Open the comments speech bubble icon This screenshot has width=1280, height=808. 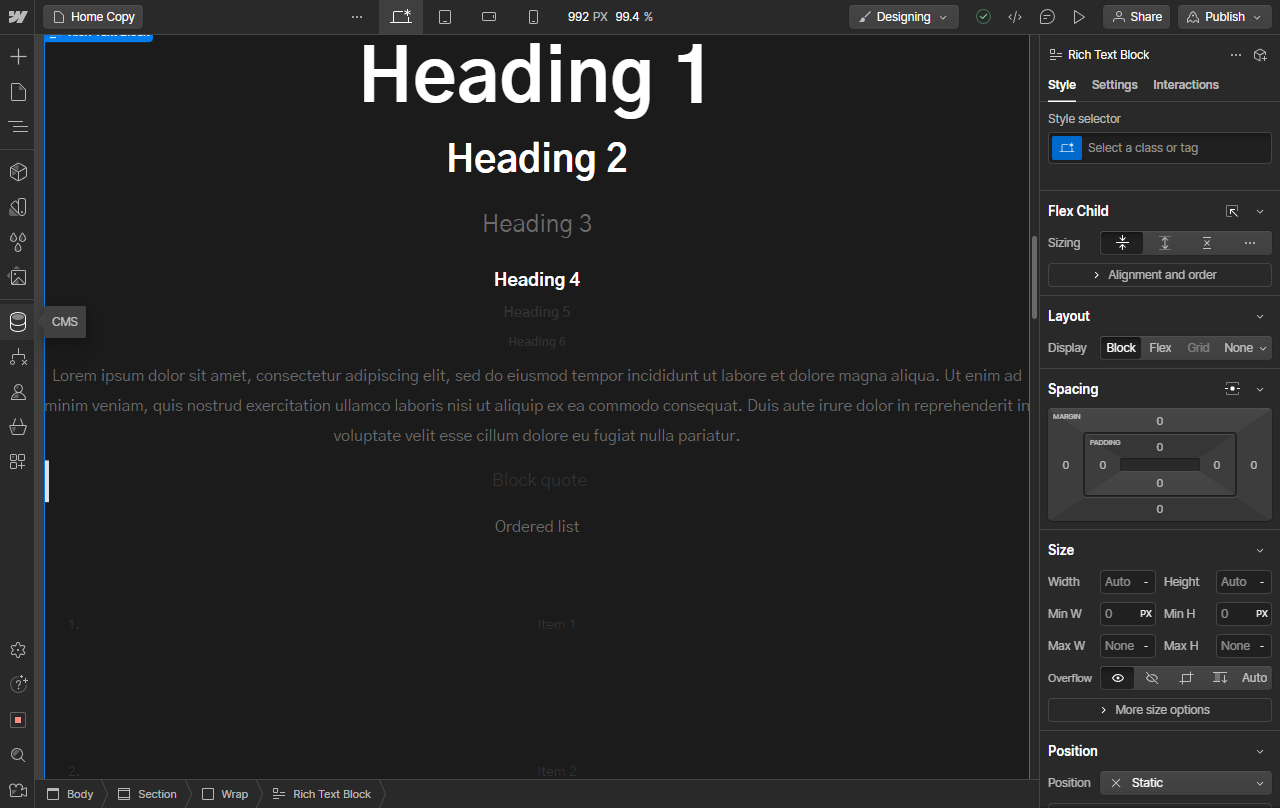(1047, 17)
